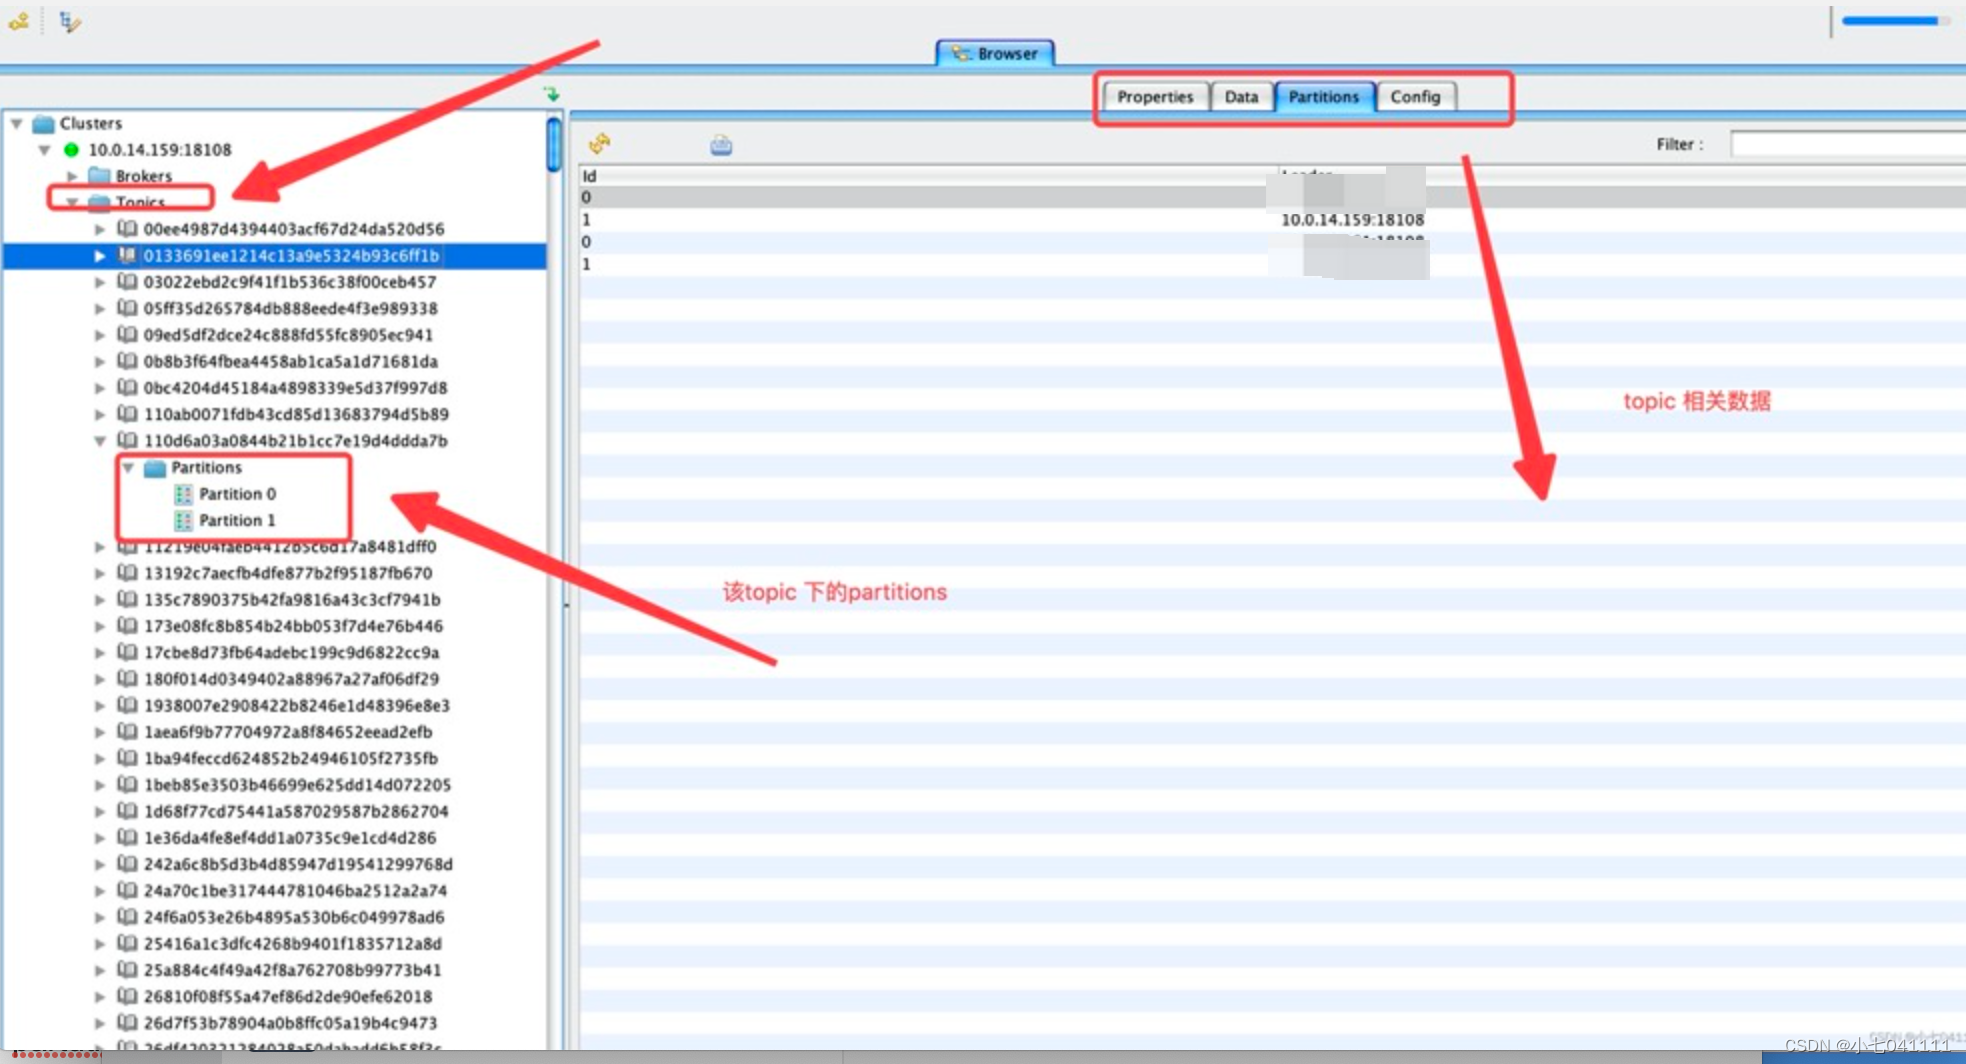The image size is (1966, 1064).
Task: Collapse topic 110d6a03a0844b21b1cc7e19d4ddda7b
Action: tap(99, 441)
